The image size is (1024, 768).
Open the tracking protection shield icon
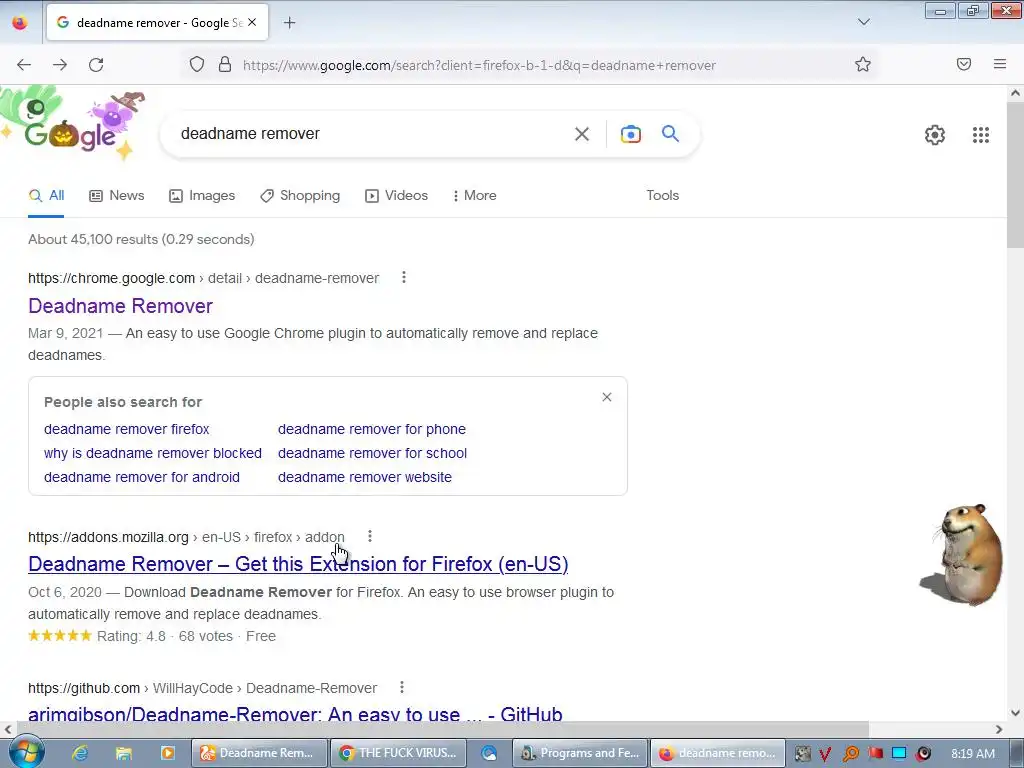click(x=197, y=65)
